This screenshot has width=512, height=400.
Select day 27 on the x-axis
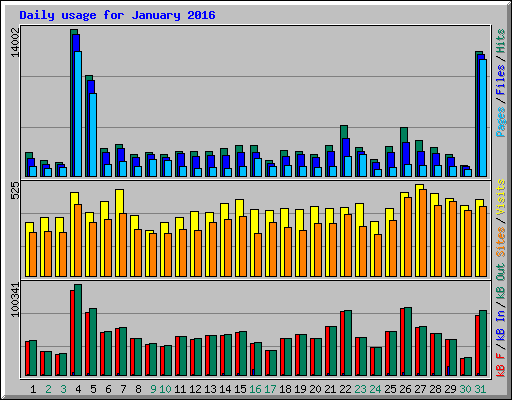click(x=420, y=389)
